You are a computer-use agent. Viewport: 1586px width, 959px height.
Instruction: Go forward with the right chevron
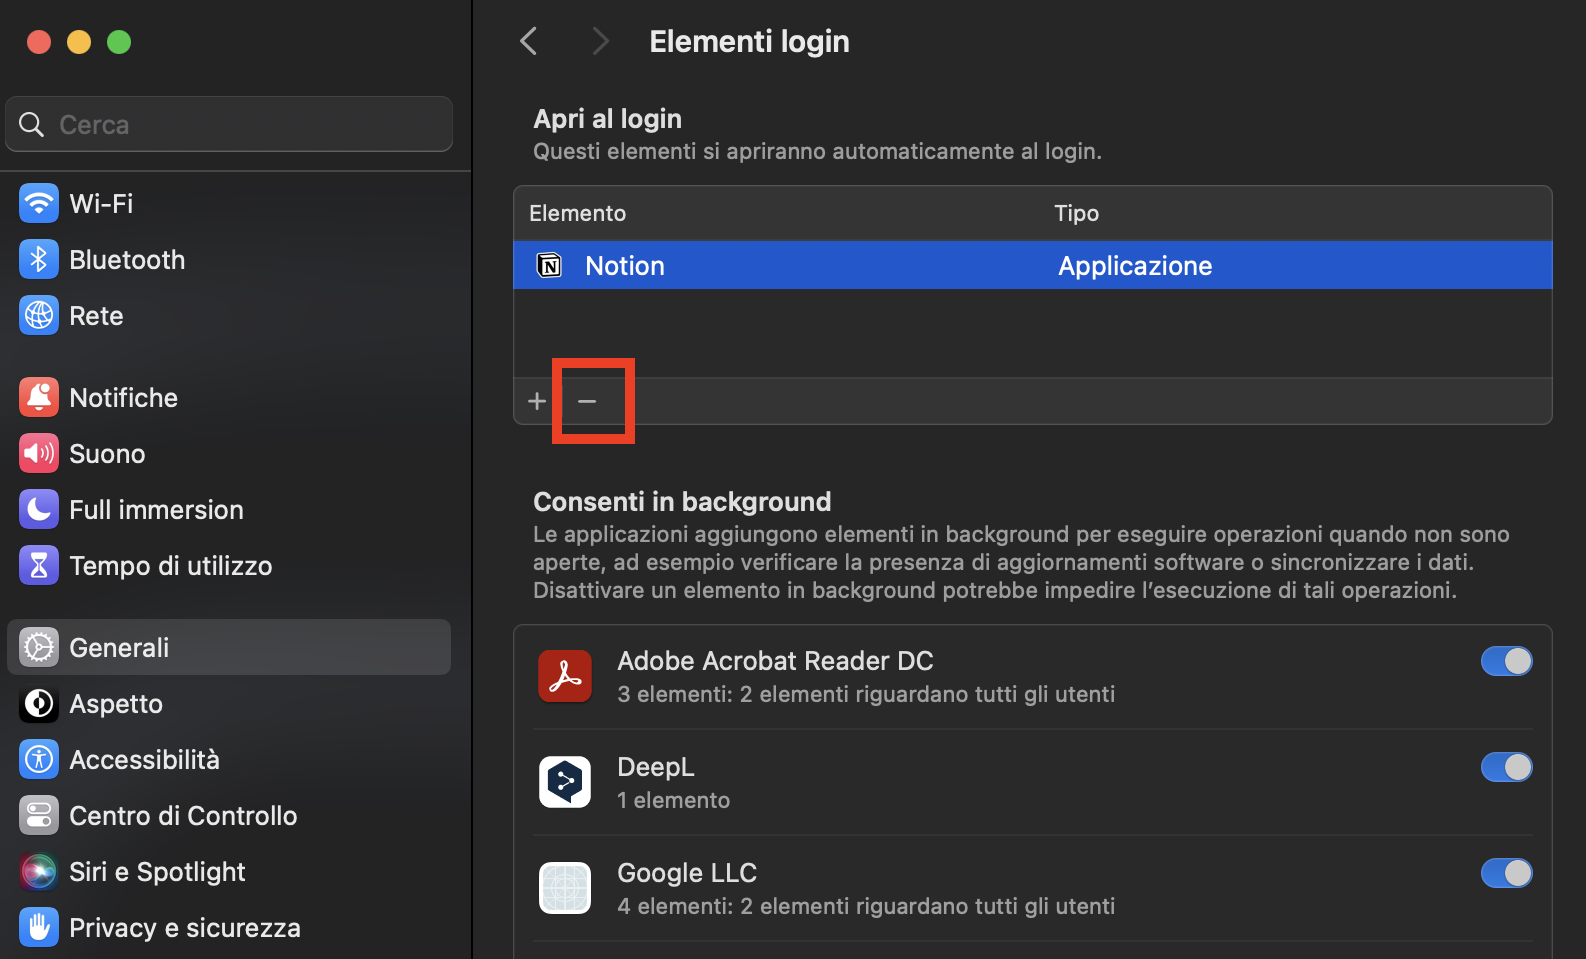pyautogui.click(x=600, y=41)
